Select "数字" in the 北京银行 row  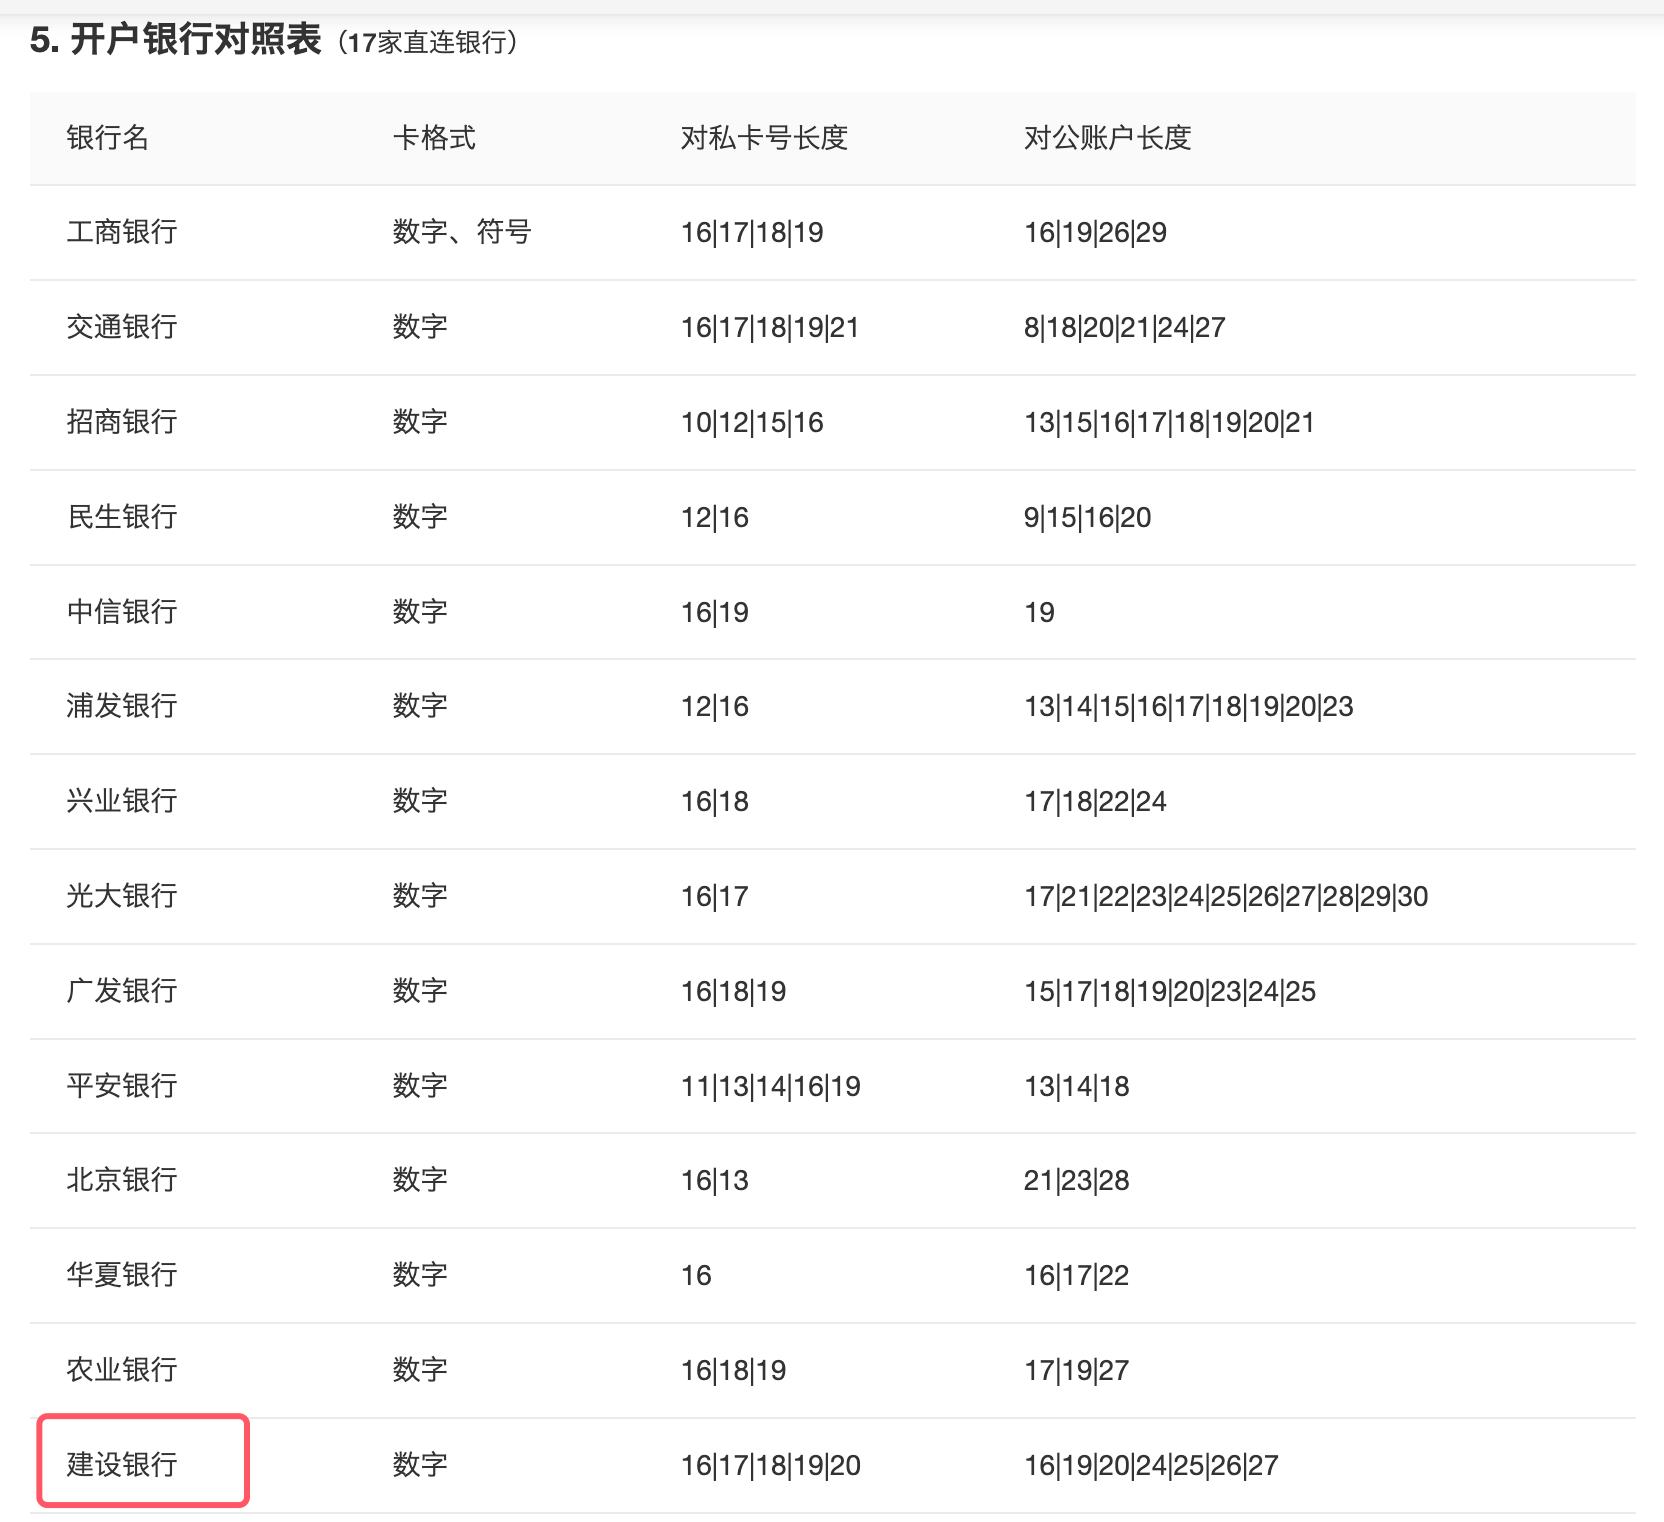(x=420, y=1180)
